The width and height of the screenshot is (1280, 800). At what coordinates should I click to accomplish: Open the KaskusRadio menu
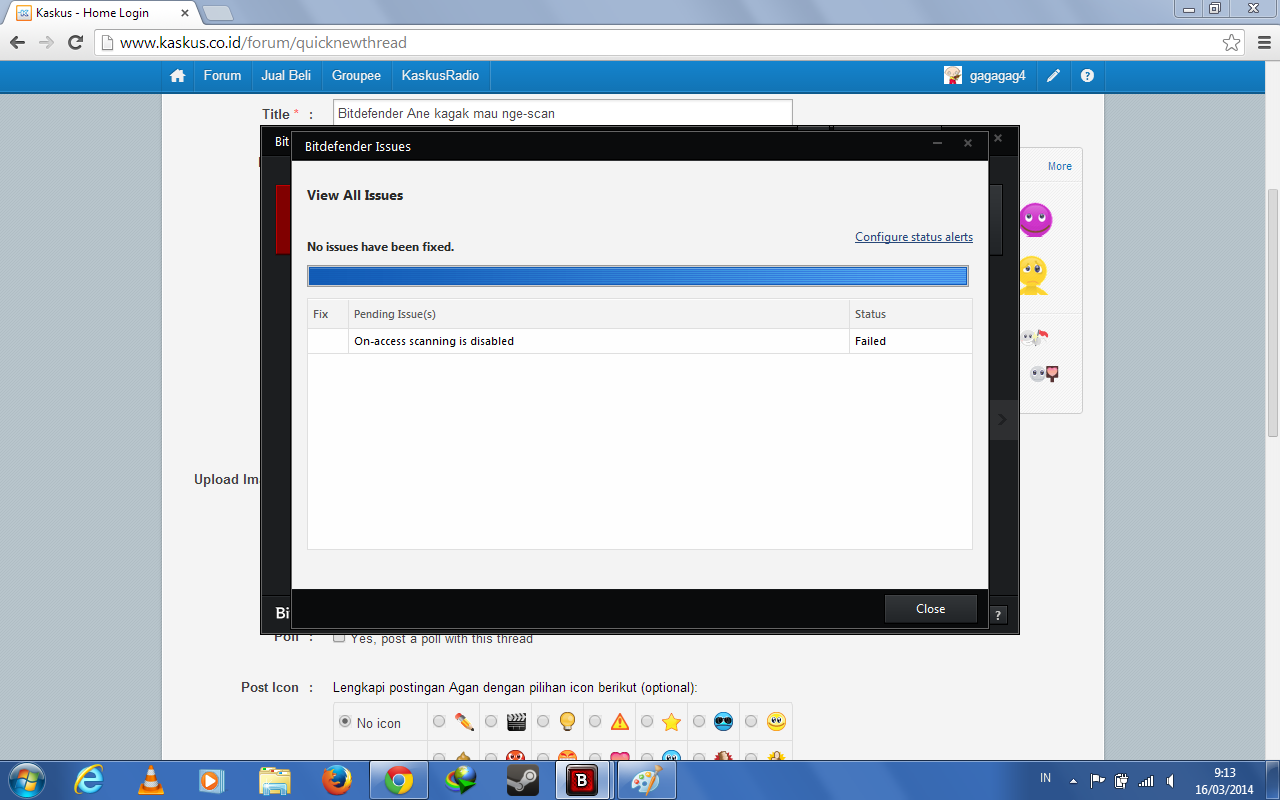[440, 76]
